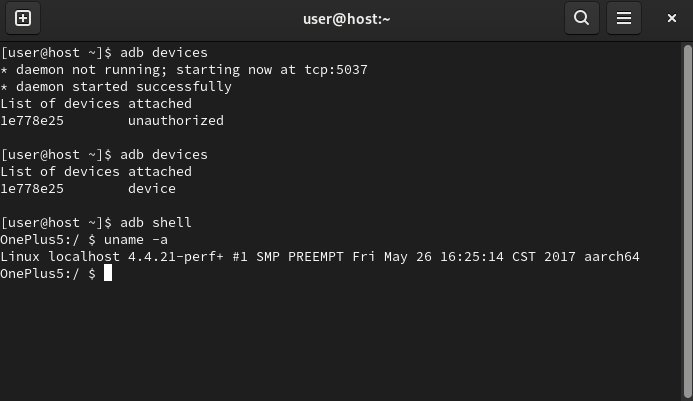Viewport: 693px width, 401px height.
Task: Click the vertical scrollbar on the right
Action: pos(687,221)
